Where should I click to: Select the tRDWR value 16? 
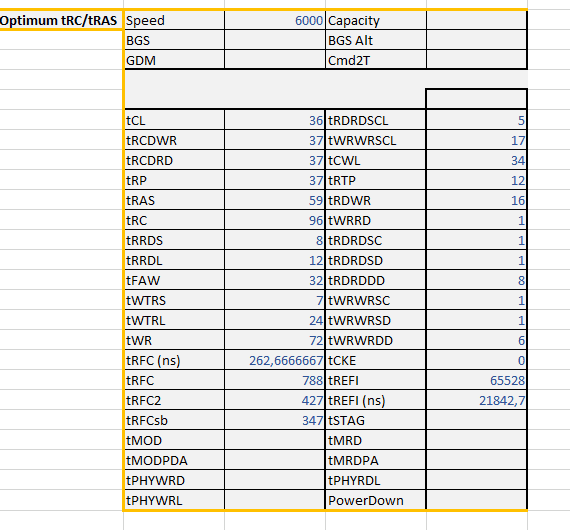[x=476, y=200]
